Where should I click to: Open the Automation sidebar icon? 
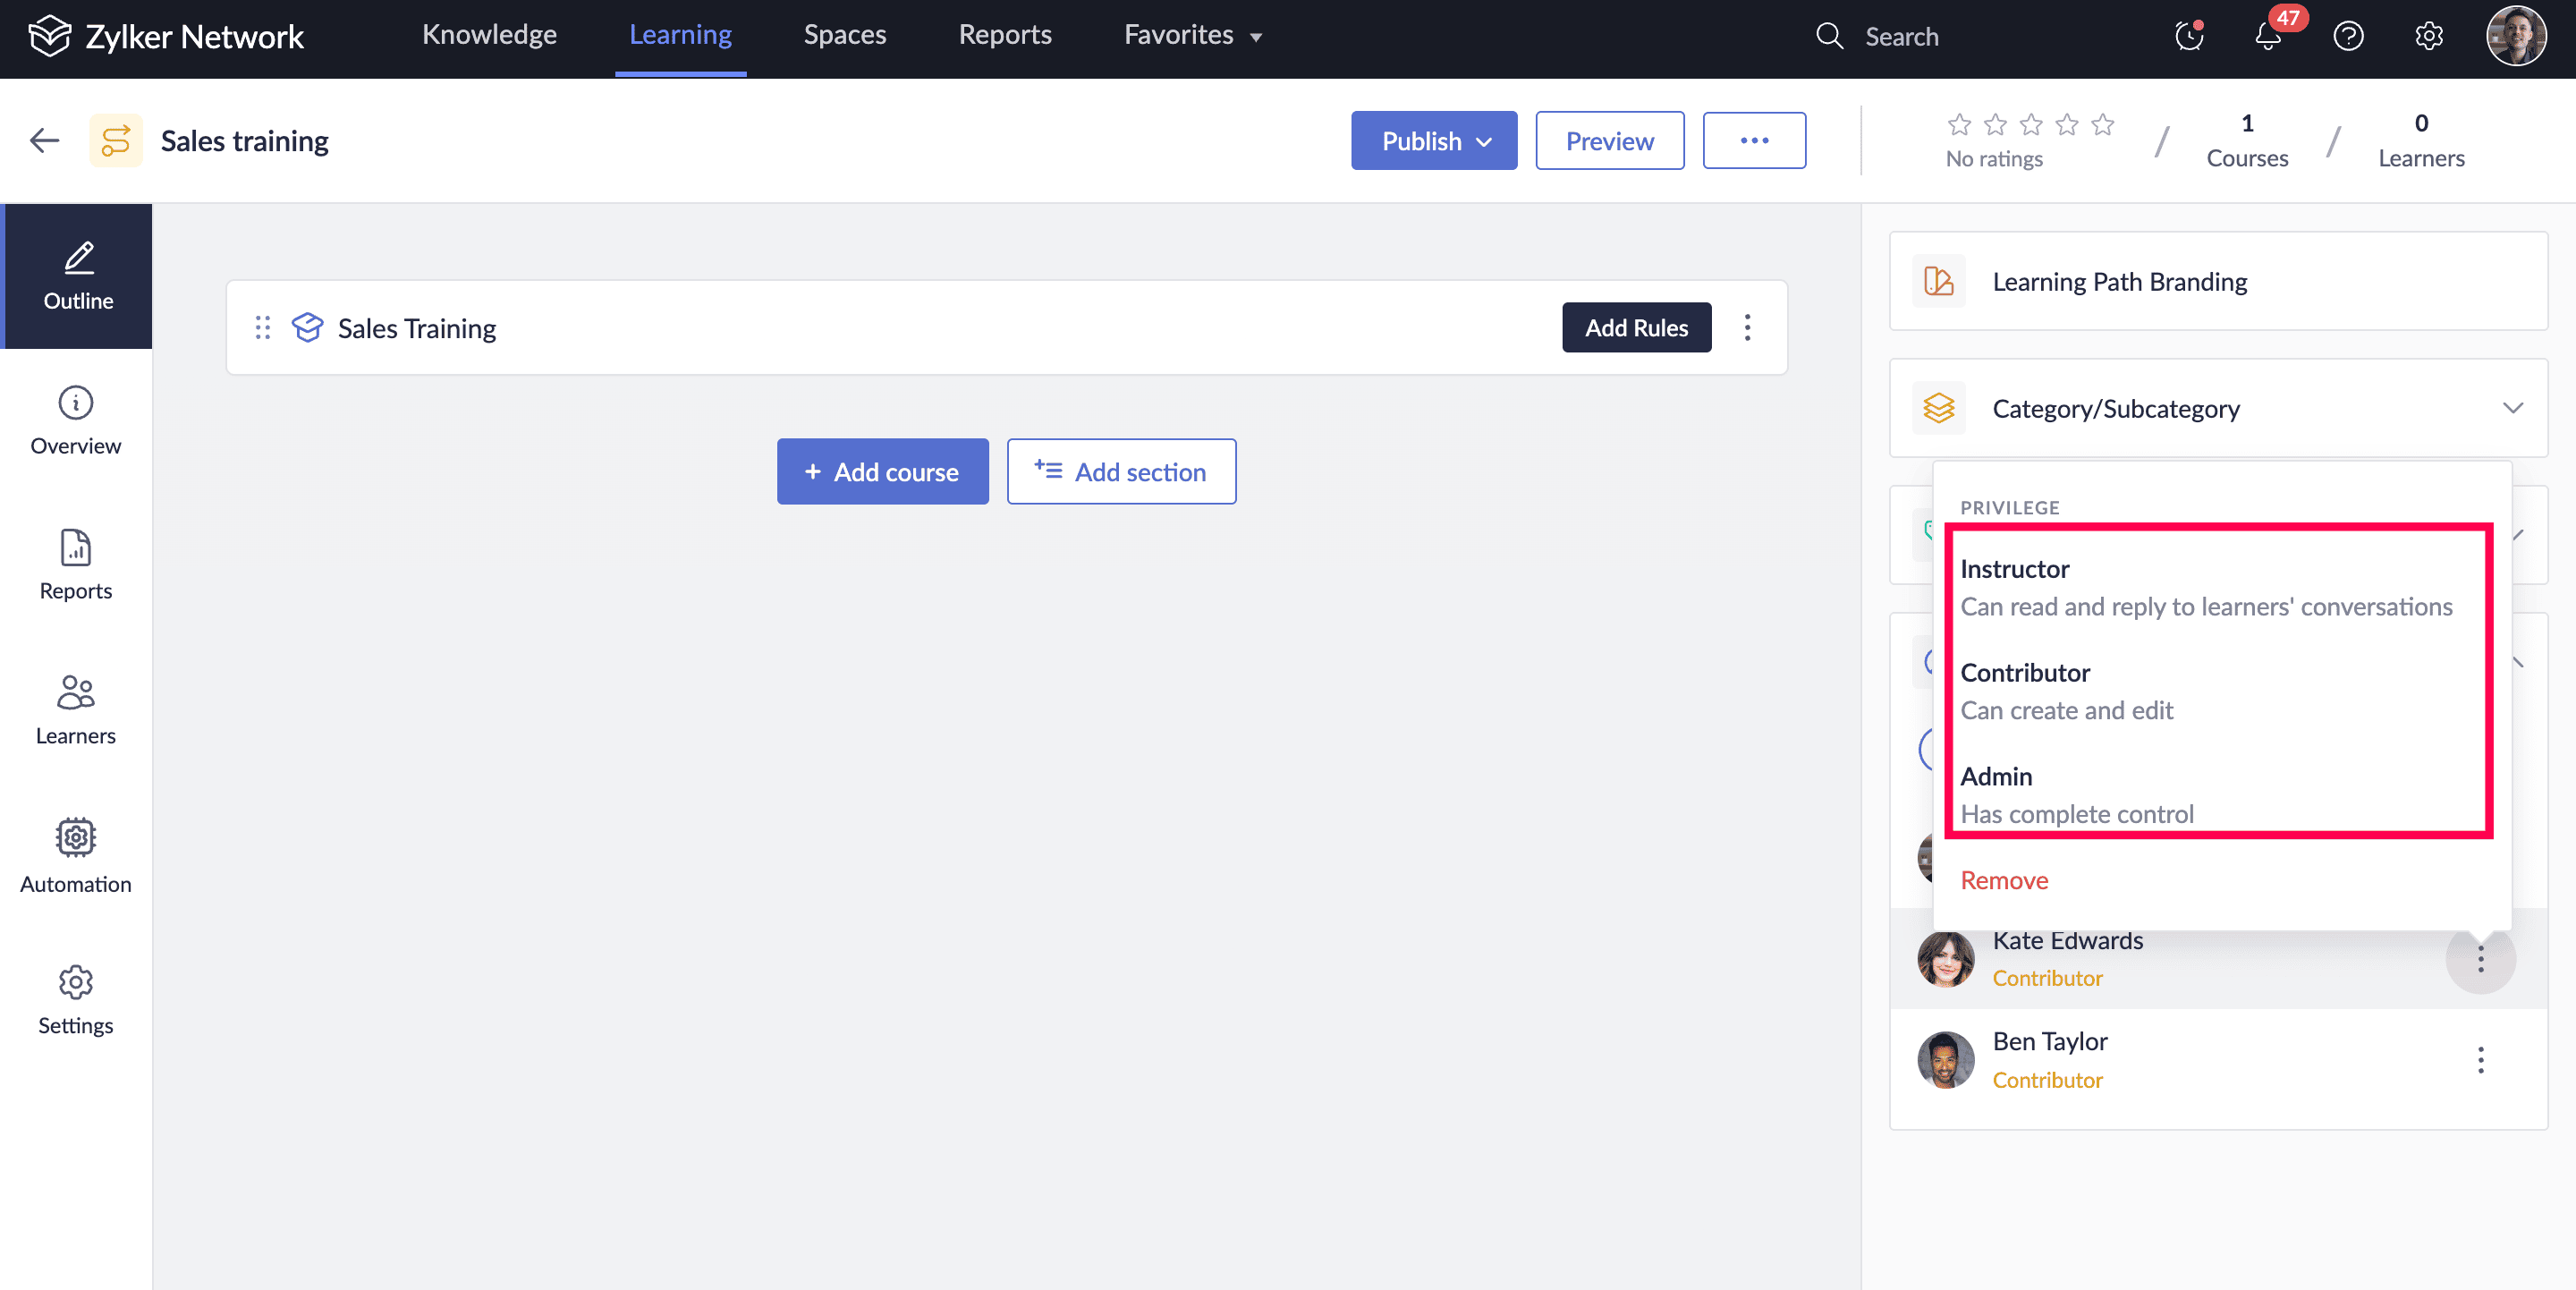pos(76,838)
